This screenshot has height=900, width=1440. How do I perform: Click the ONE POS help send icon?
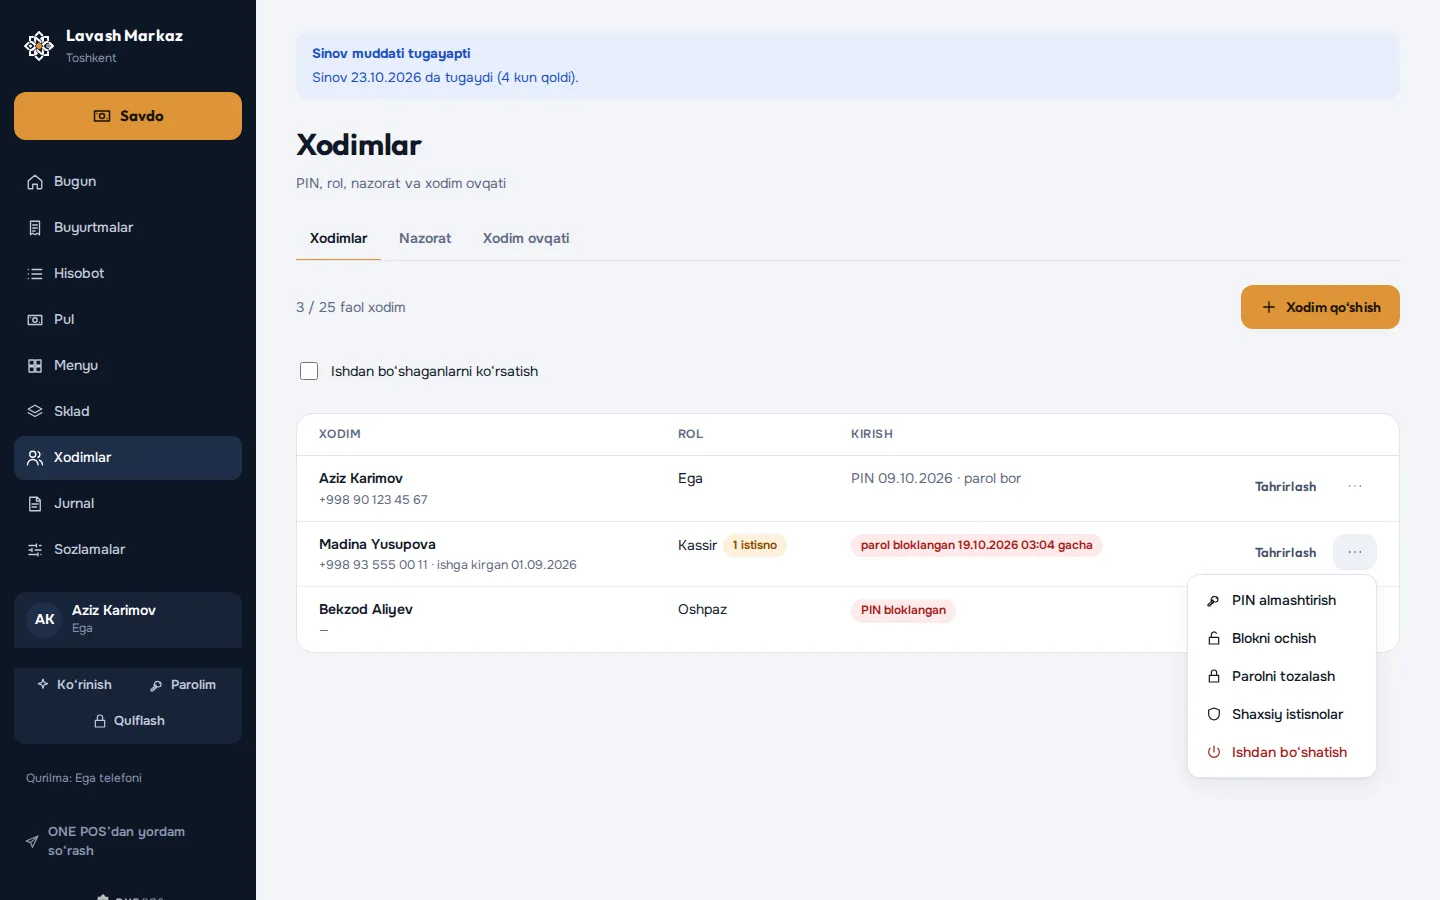click(x=32, y=842)
